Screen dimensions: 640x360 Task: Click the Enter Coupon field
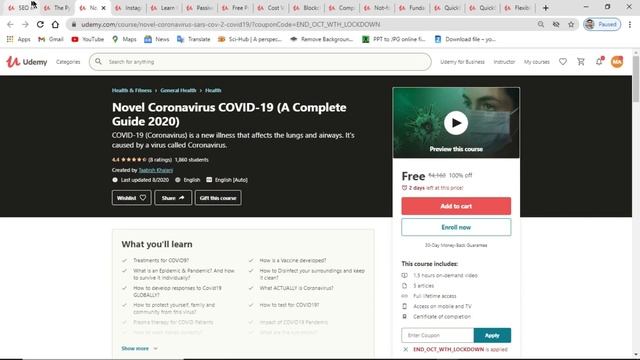point(438,336)
